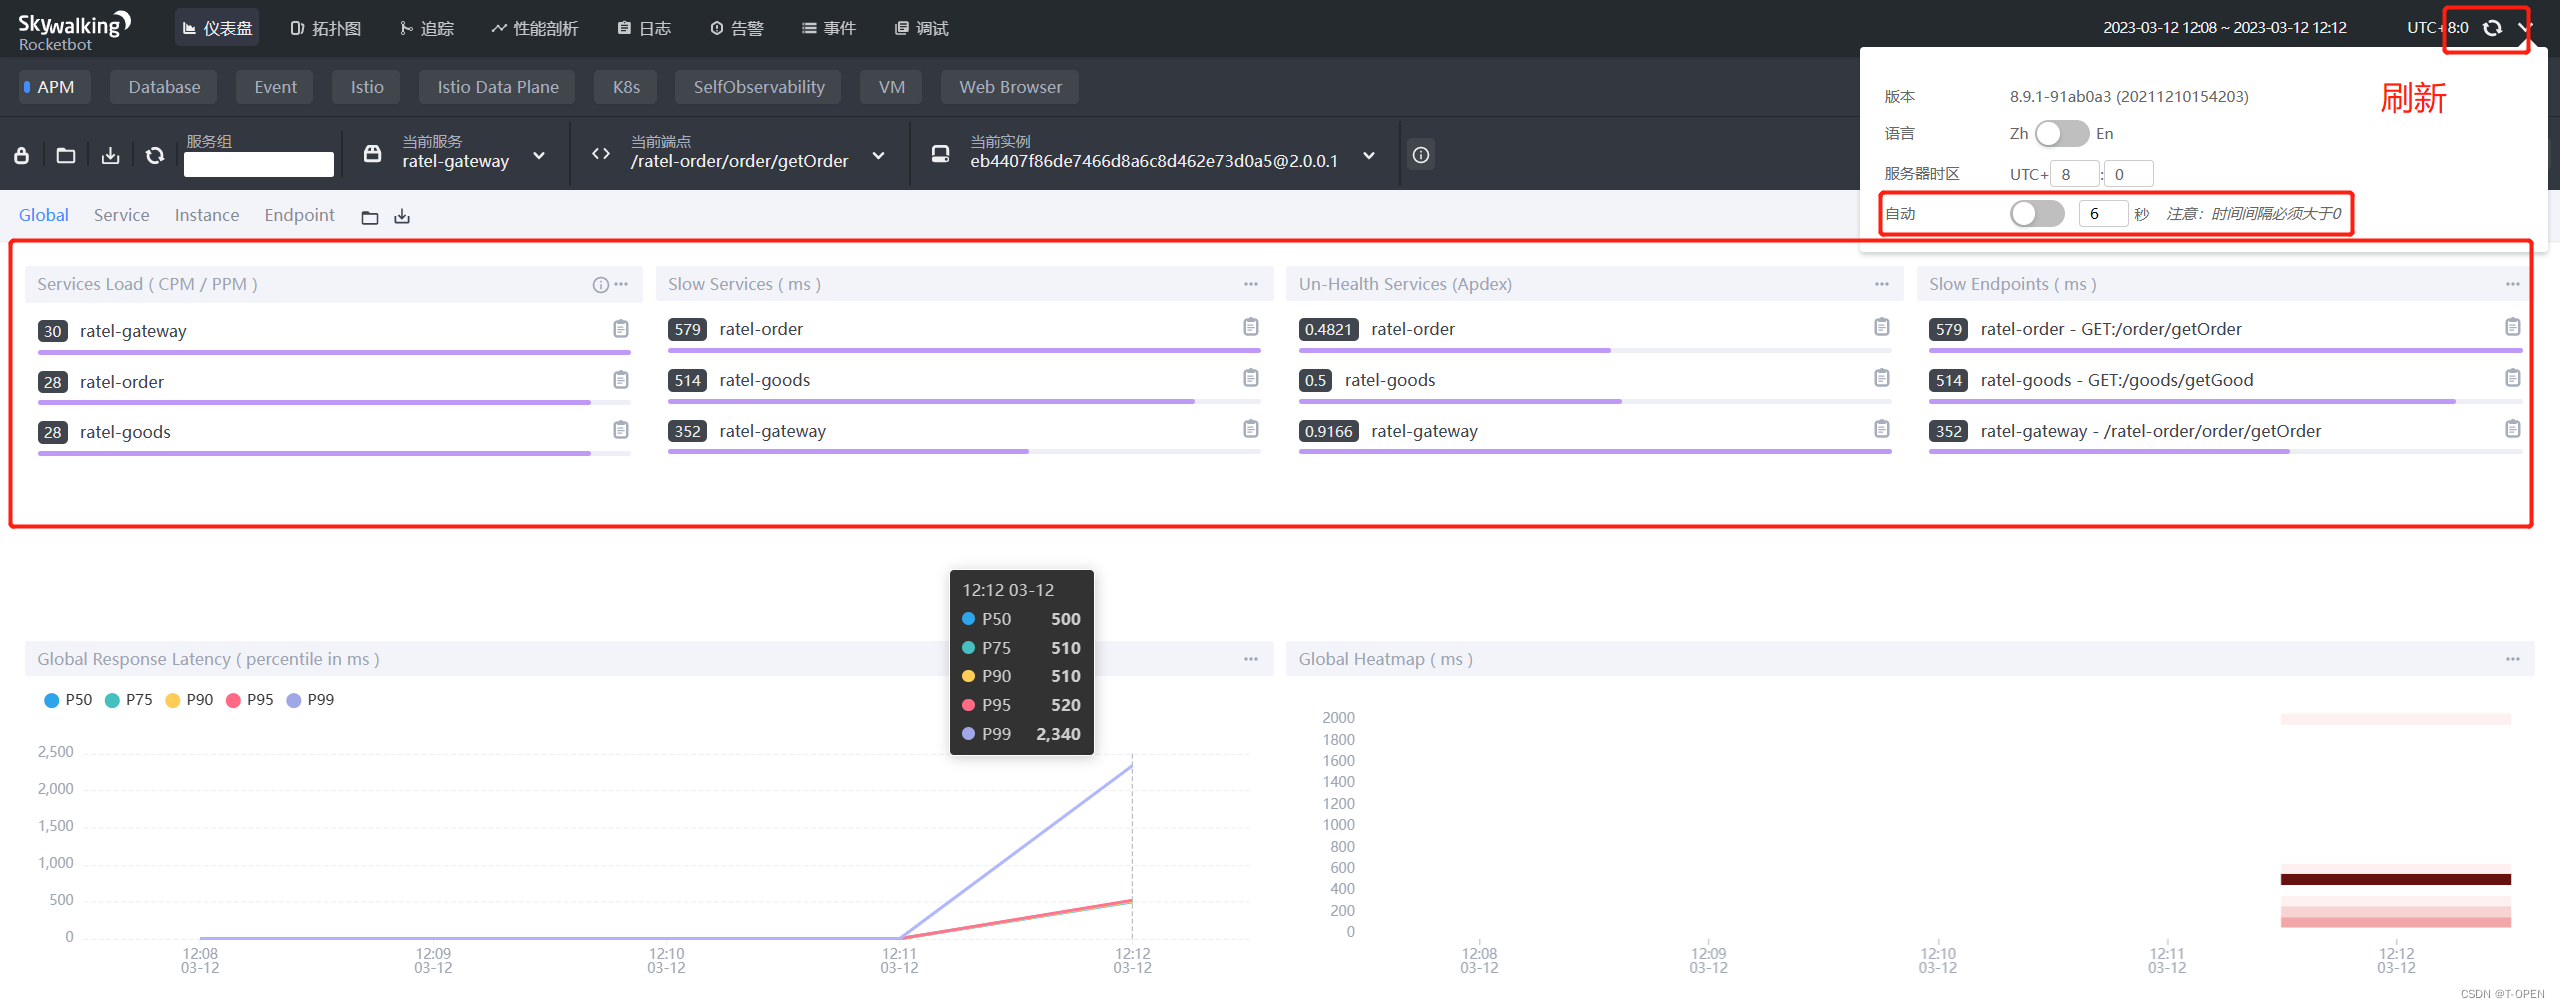
Task: Click the auto-refresh seconds field
Action: point(2103,214)
